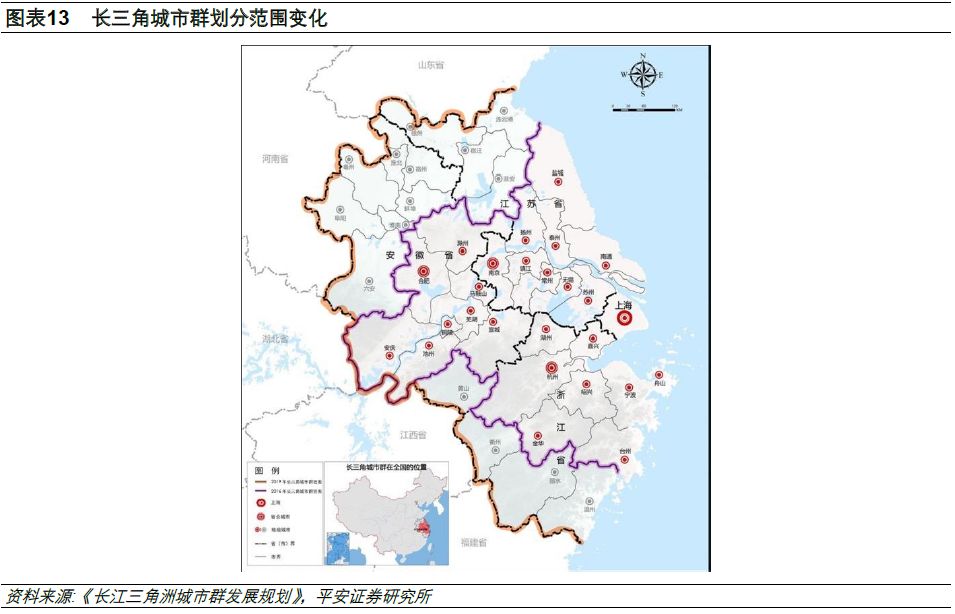Image resolution: width=955 pixels, height=614 pixels.
Task: Expand the legend (图例) panel
Action: tap(266, 469)
